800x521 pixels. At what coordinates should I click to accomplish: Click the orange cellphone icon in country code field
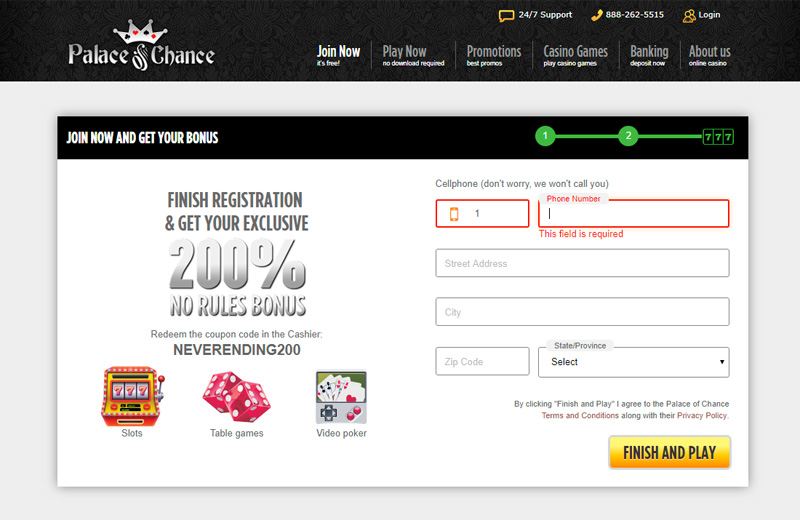(x=454, y=214)
